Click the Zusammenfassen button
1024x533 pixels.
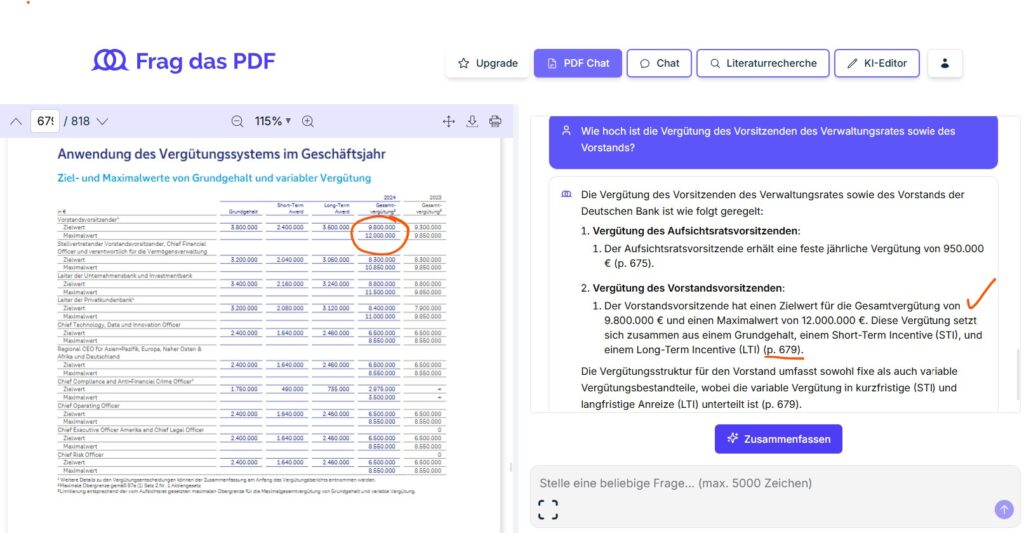coord(778,439)
